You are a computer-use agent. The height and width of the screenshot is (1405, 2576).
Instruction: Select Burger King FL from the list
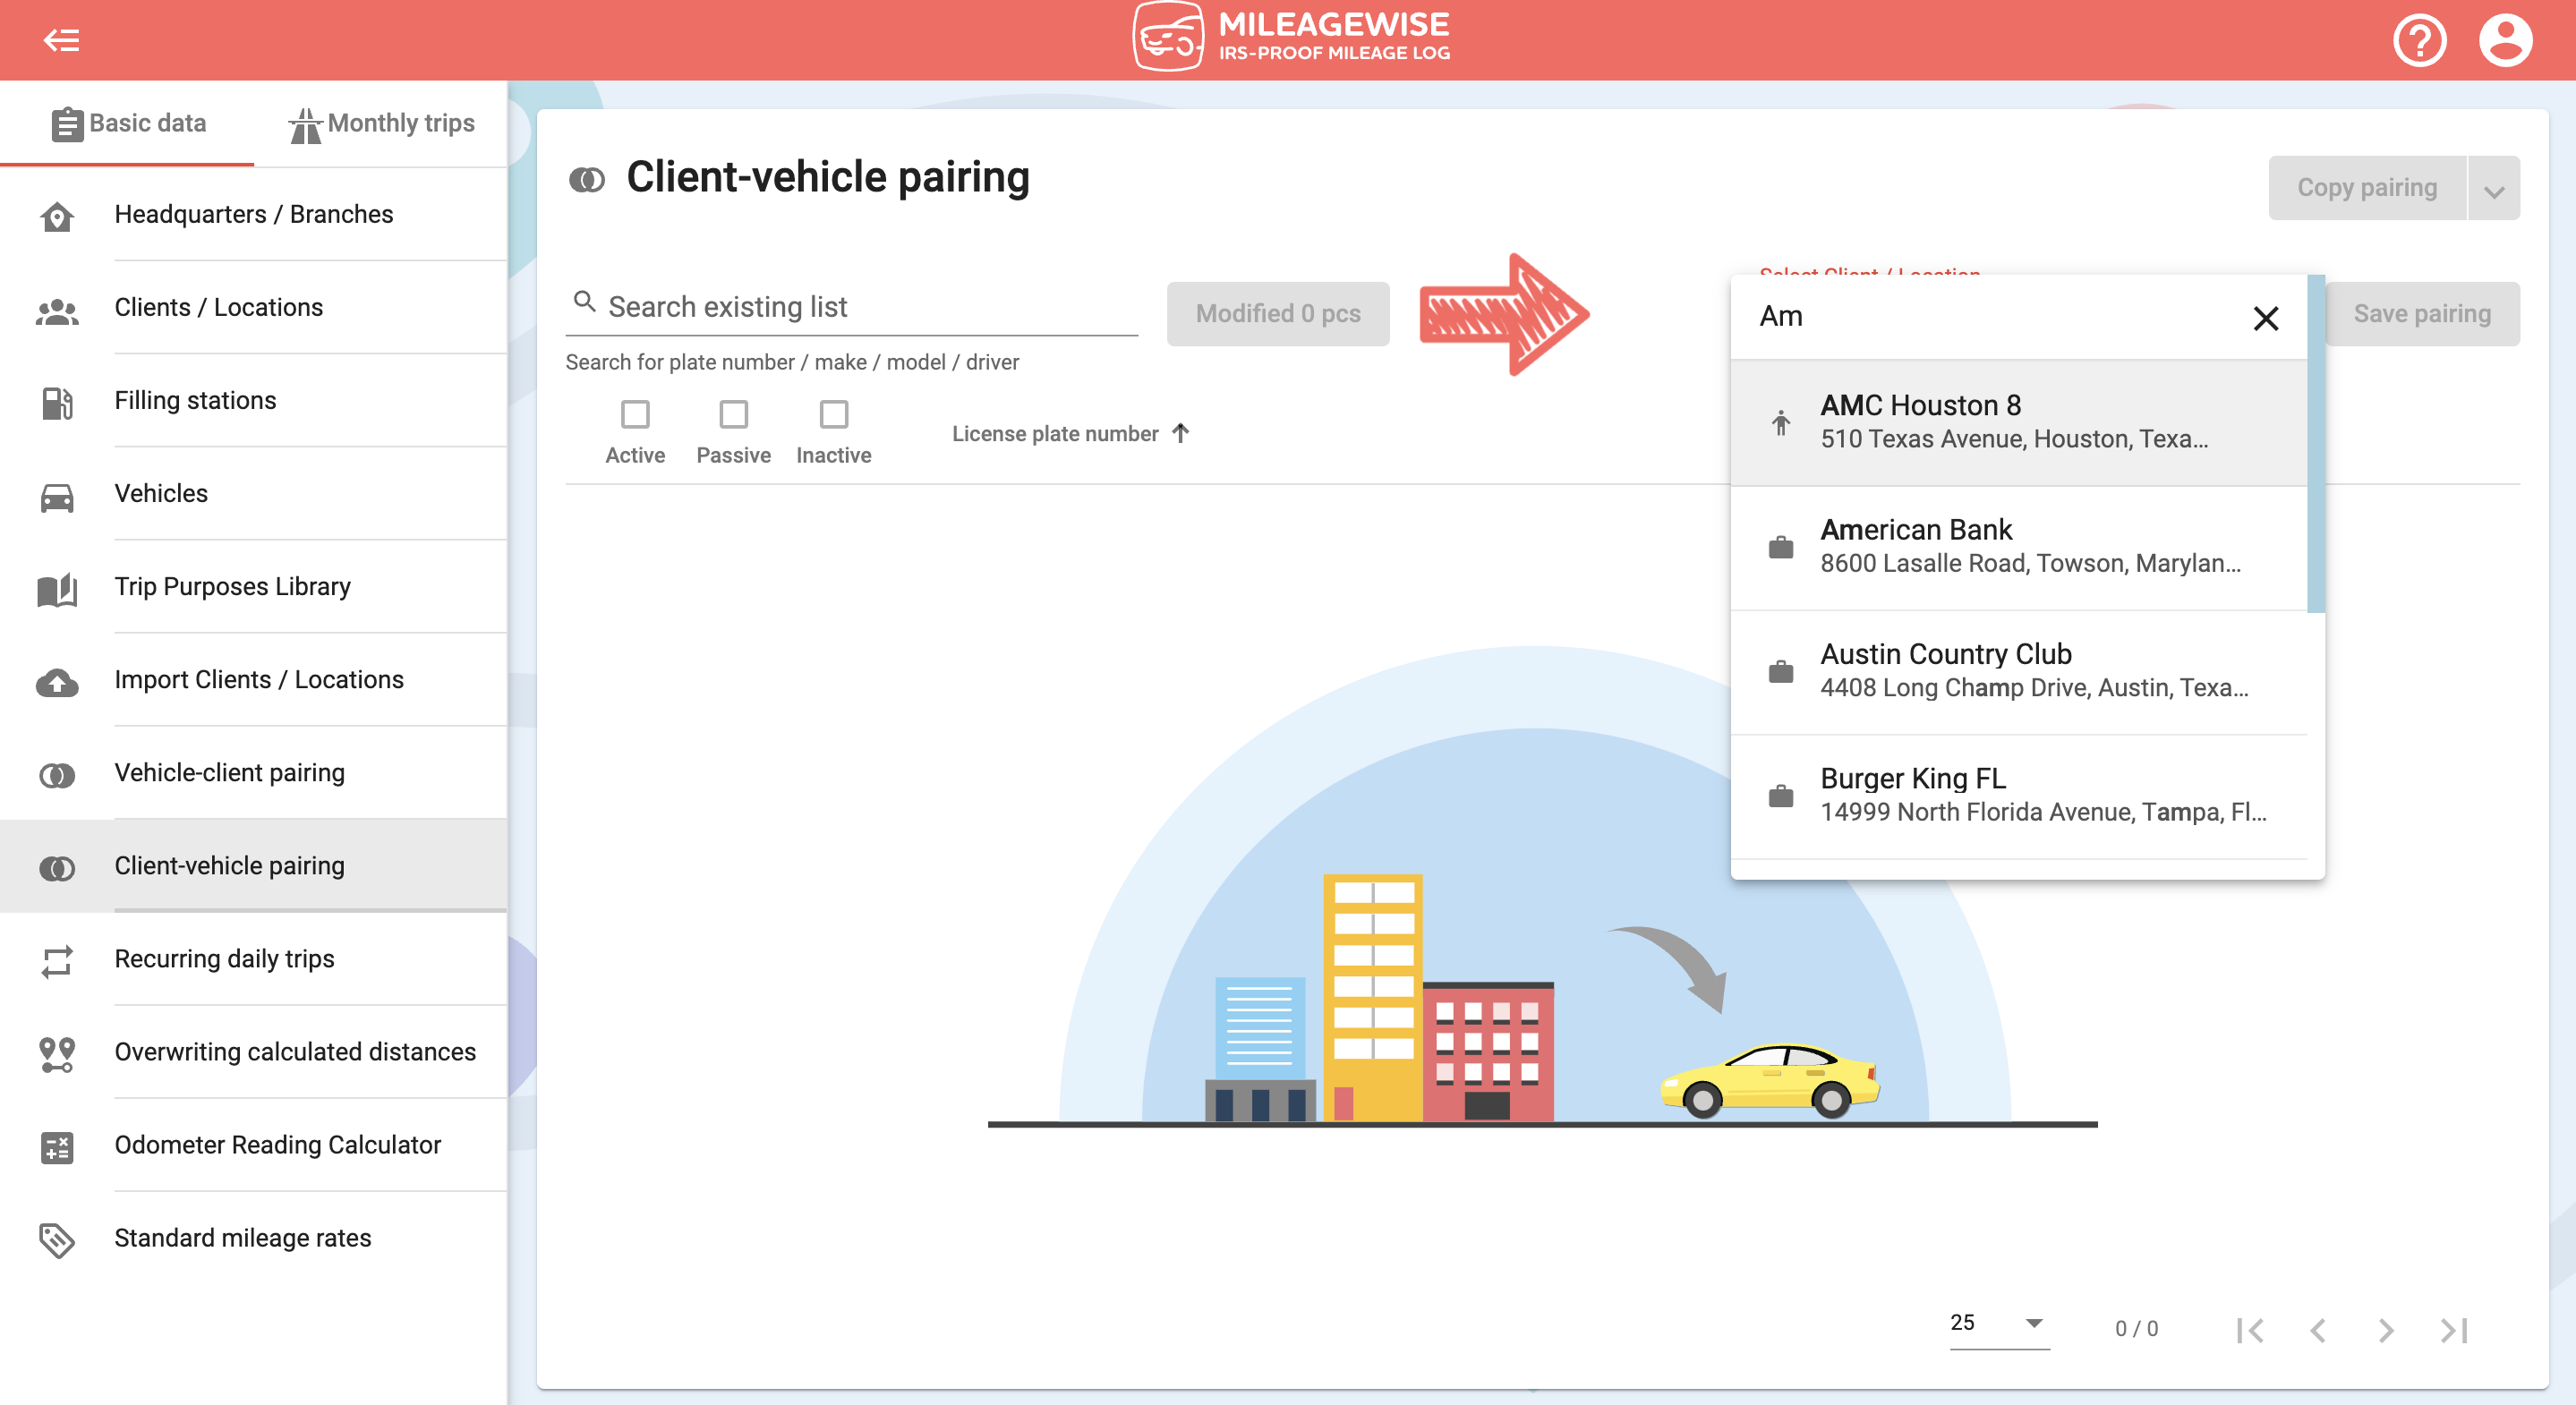pyautogui.click(x=2018, y=796)
